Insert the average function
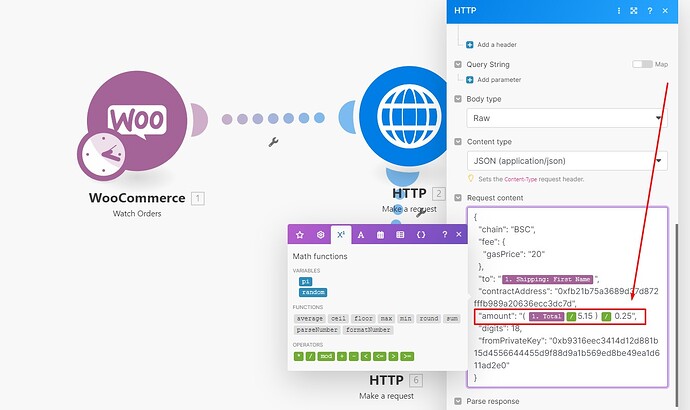This screenshot has height=410, width=690. tap(310, 318)
